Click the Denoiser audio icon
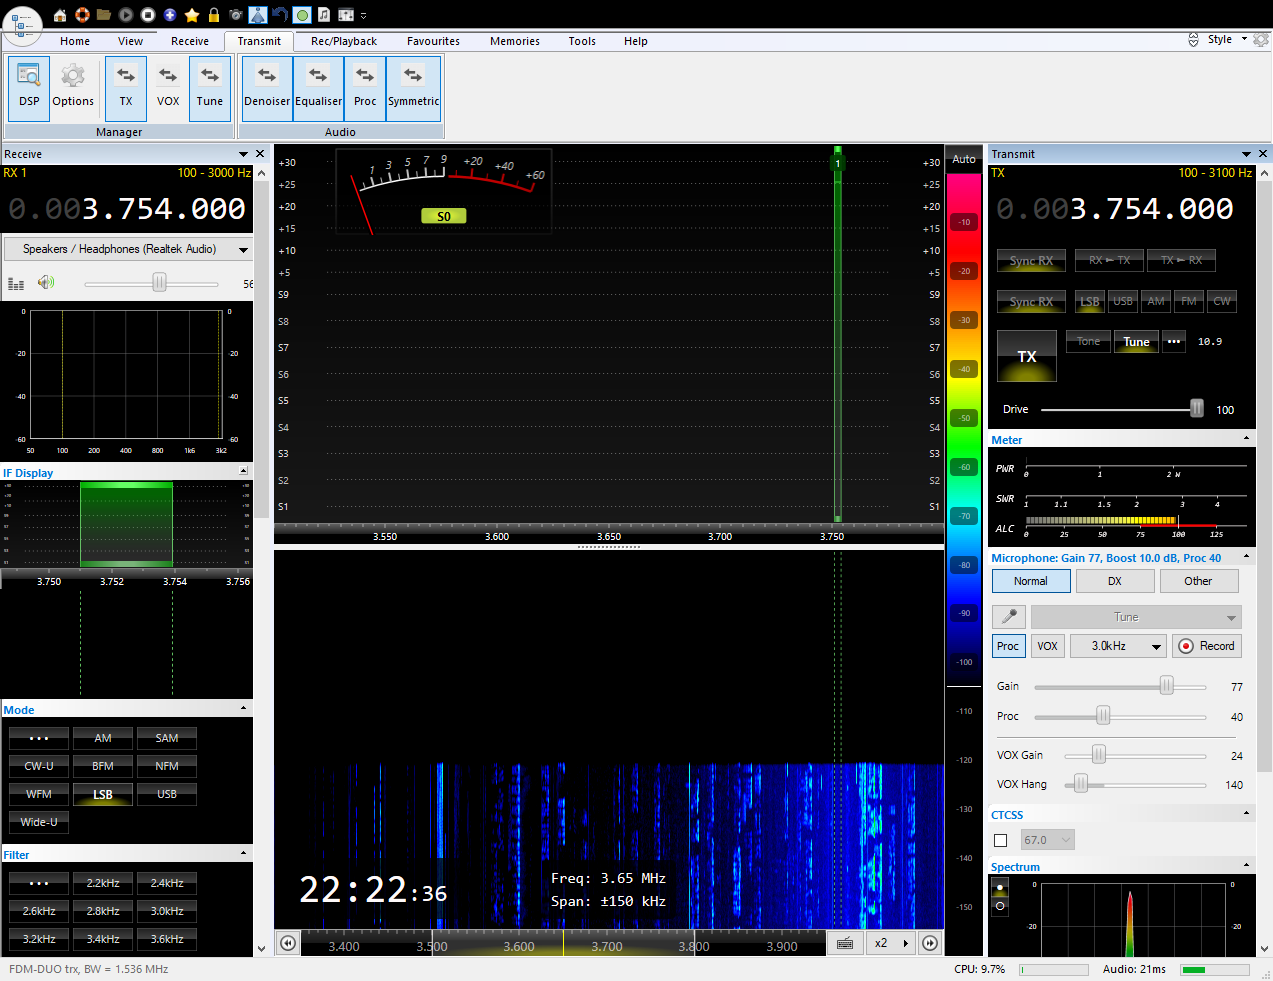Image resolution: width=1273 pixels, height=981 pixels. pyautogui.click(x=267, y=87)
